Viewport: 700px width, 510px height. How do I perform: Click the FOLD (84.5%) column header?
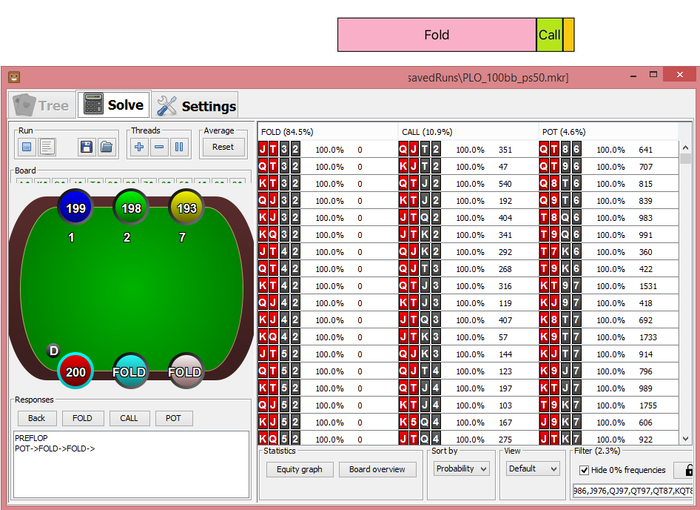pos(327,132)
